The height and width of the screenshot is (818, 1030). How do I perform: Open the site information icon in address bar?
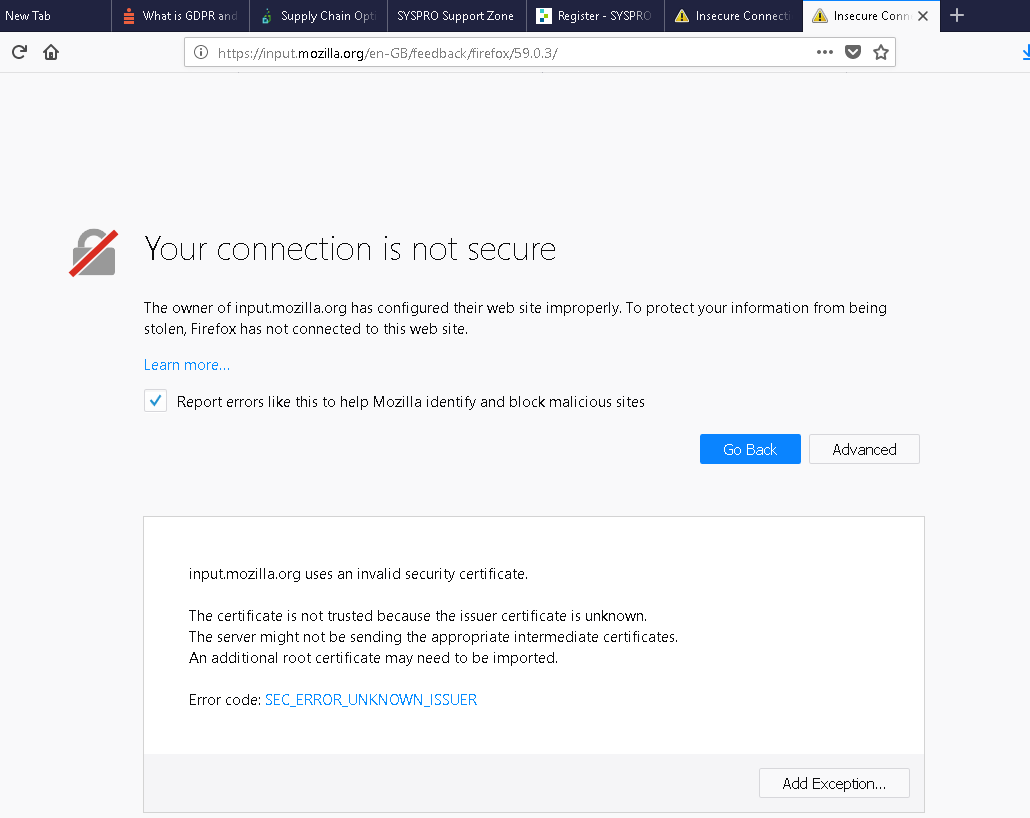click(201, 53)
